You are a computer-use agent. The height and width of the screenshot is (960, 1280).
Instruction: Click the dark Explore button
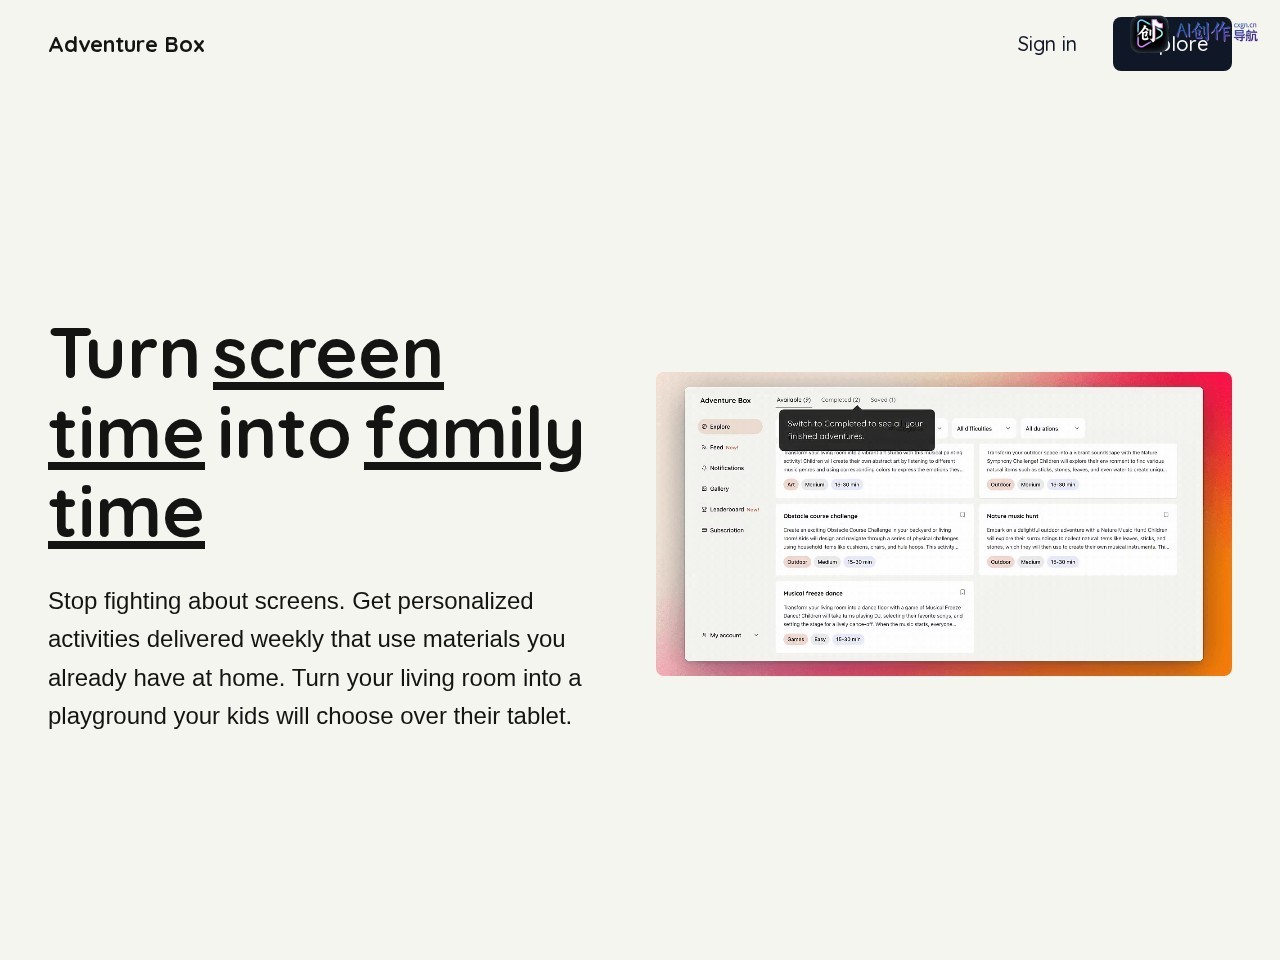(x=1172, y=44)
